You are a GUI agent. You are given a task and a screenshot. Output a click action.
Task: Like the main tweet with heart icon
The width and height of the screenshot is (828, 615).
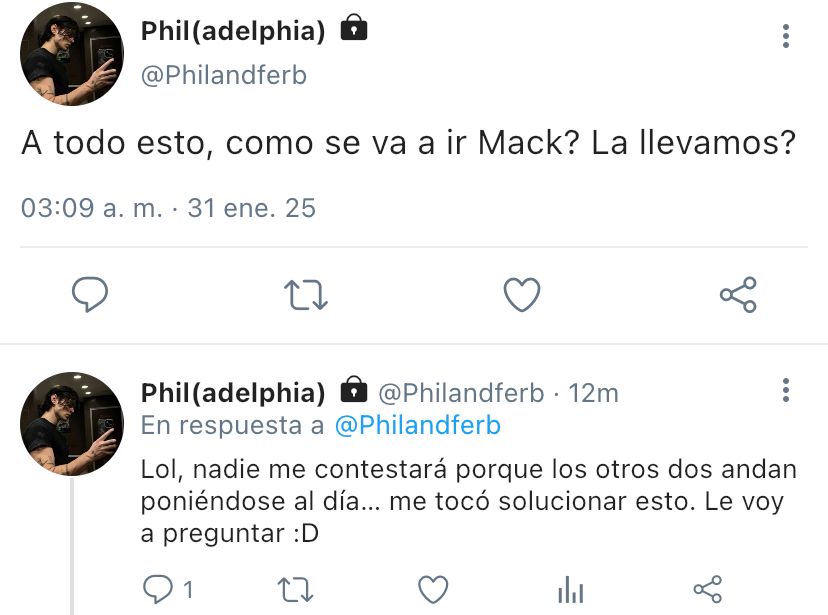[x=522, y=294]
